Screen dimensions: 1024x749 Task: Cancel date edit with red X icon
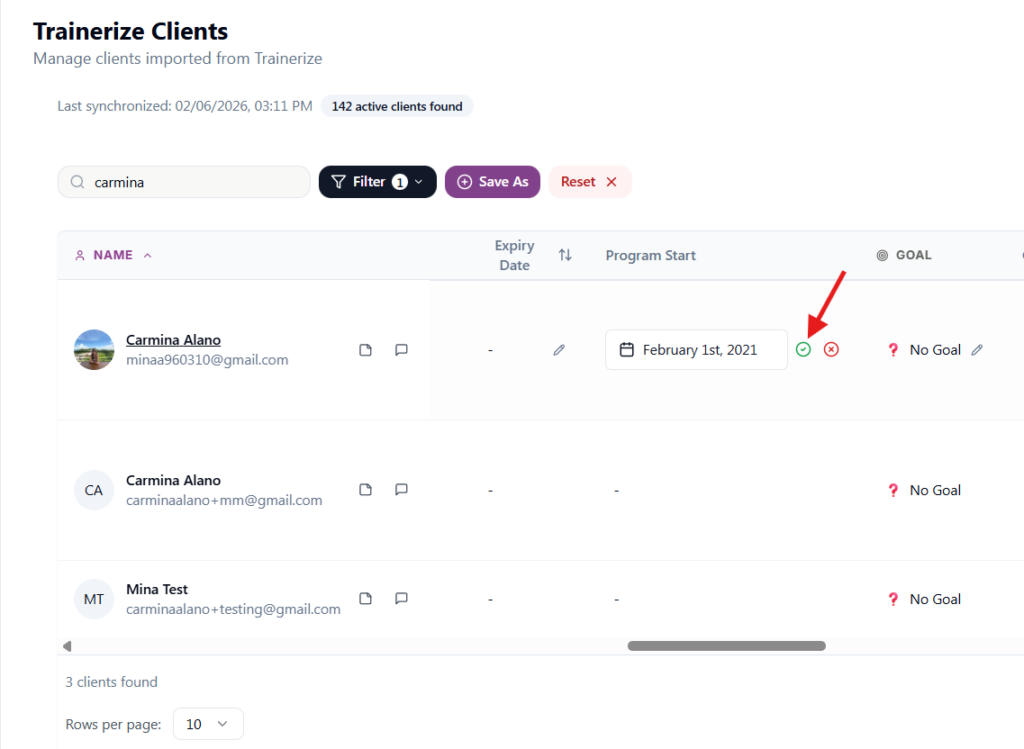point(831,350)
